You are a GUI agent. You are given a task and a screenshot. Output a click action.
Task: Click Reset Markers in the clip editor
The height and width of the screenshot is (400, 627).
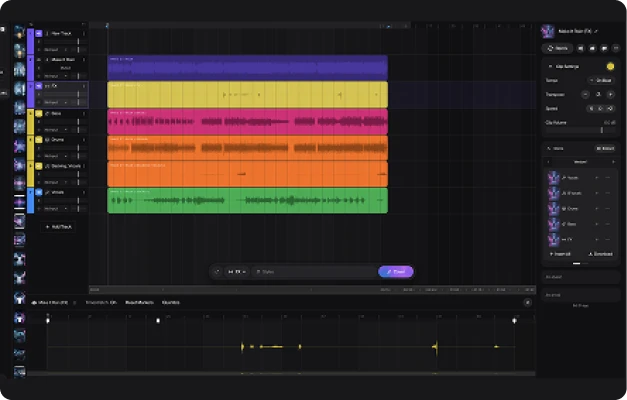[139, 302]
